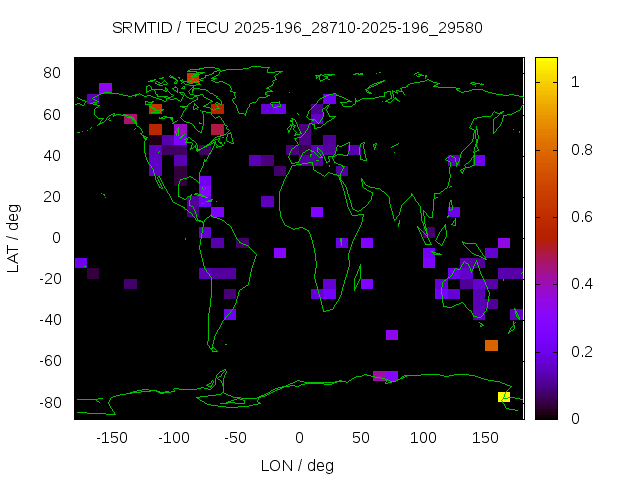The width and height of the screenshot is (640, 480).
Task: Click the yellow top of the colorbar
Action: click(545, 68)
